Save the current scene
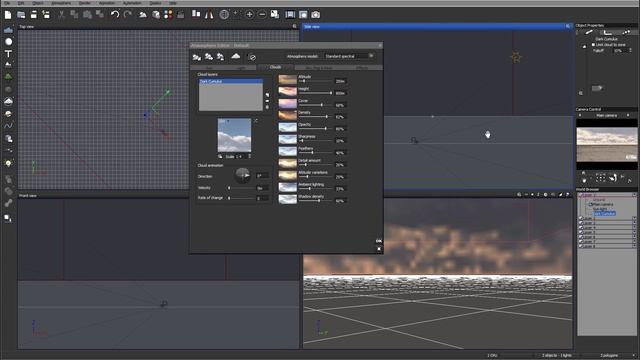 tap(34, 15)
